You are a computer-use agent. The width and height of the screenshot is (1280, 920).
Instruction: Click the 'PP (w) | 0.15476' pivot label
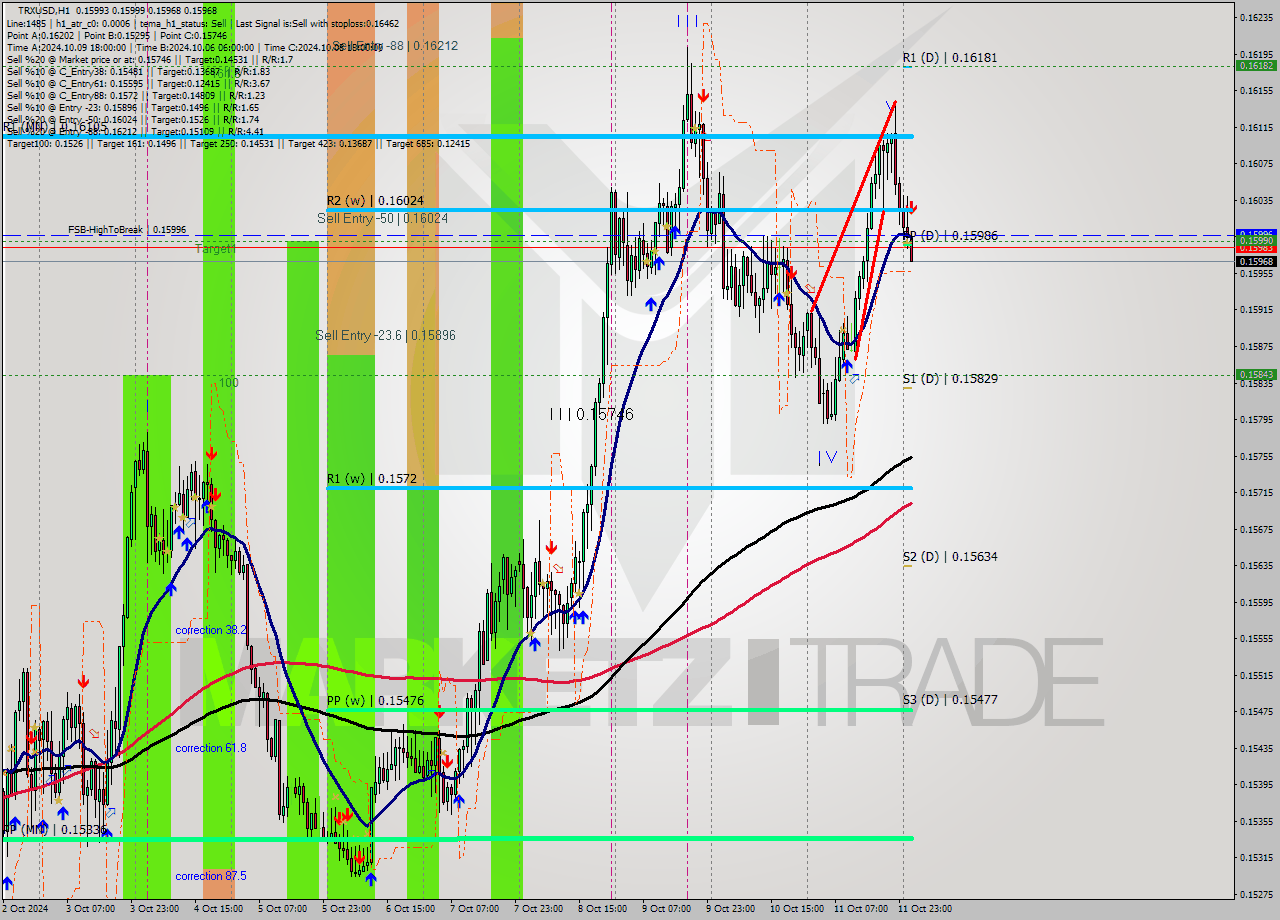click(x=375, y=701)
